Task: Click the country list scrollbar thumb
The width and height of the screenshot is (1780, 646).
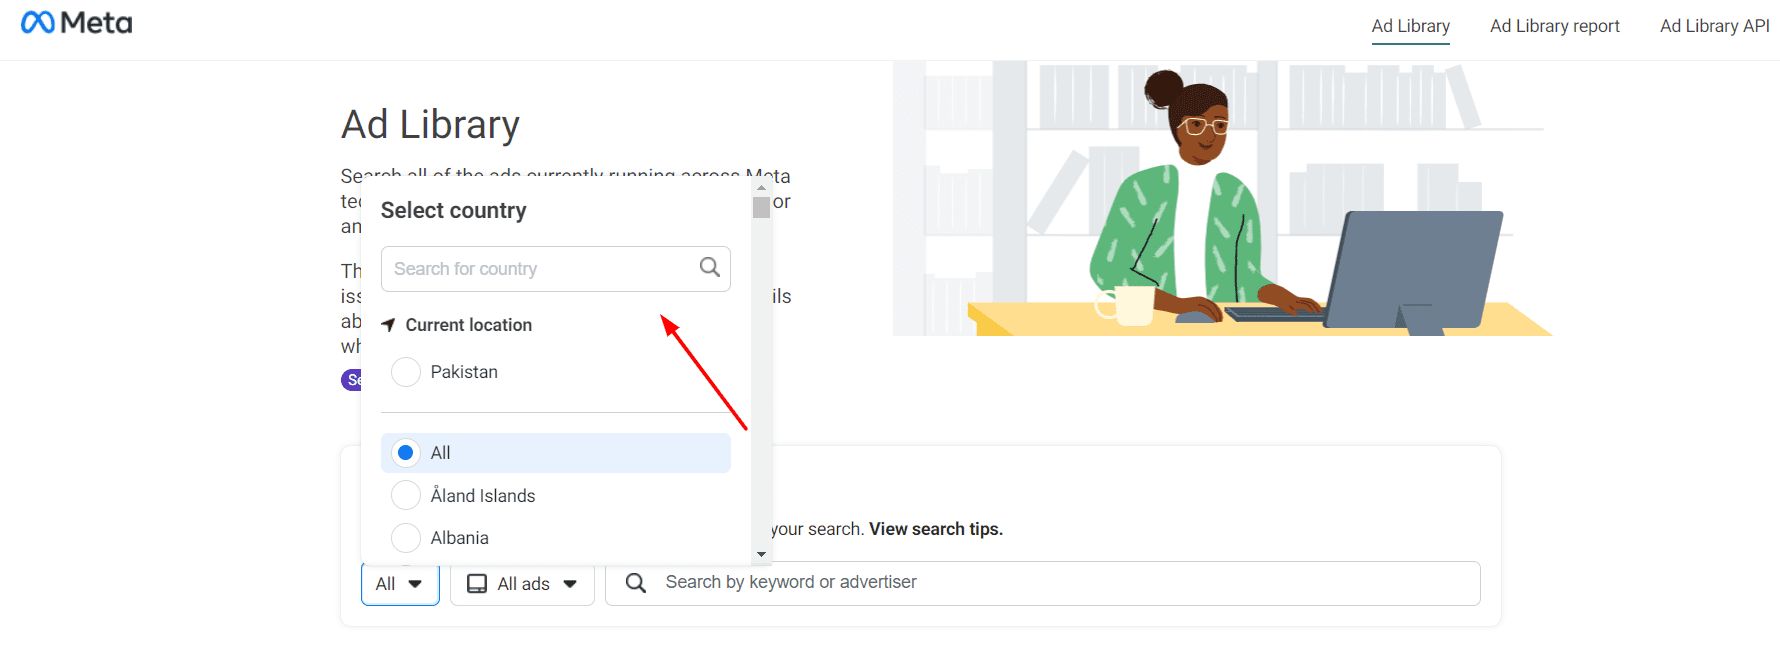Action: 761,207
